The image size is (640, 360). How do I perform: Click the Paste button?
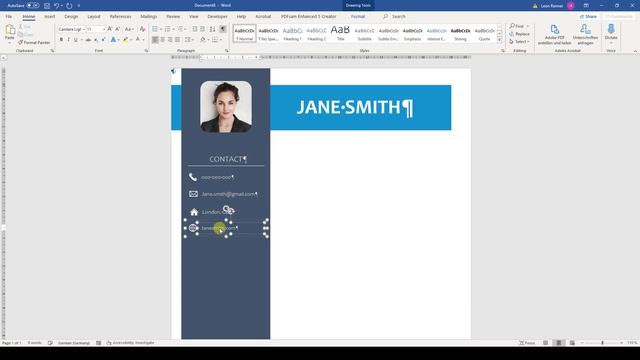10,33
